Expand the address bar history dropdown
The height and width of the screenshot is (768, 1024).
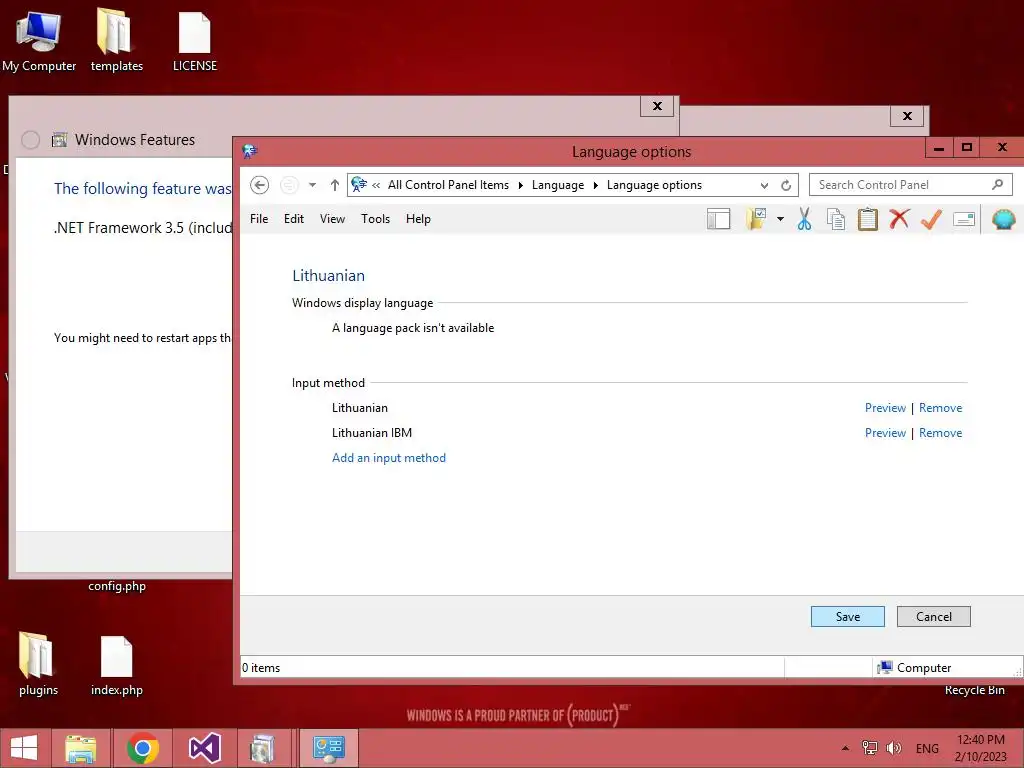pyautogui.click(x=764, y=185)
